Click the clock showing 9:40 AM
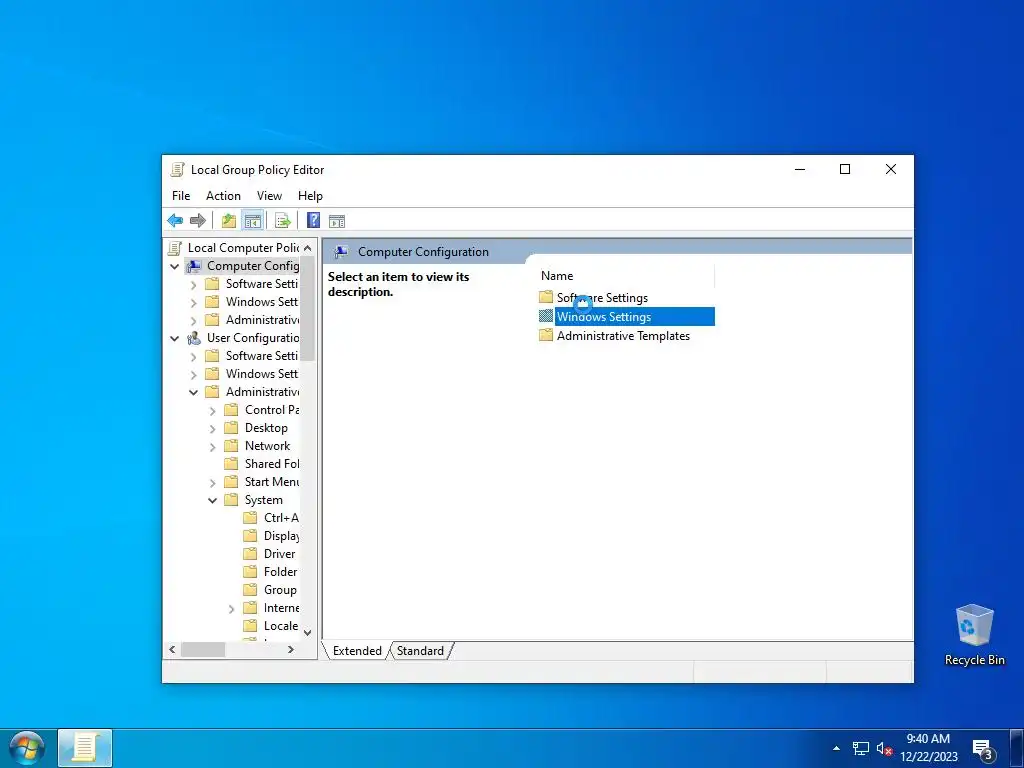The width and height of the screenshot is (1024, 768). (x=928, y=739)
